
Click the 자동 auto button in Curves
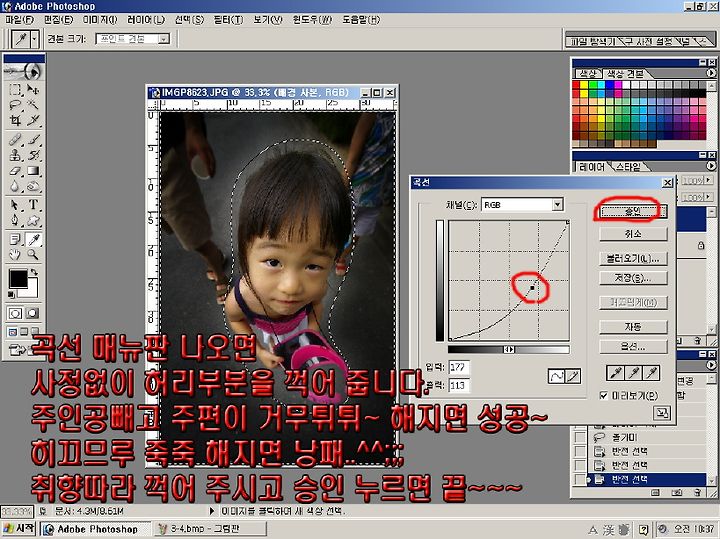tap(633, 327)
